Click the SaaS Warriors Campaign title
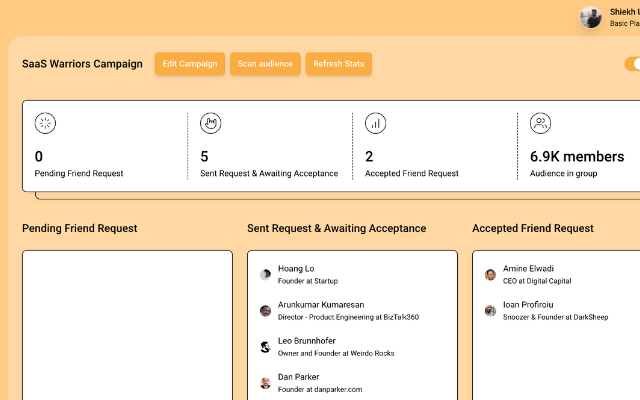Viewport: 640px width, 400px height. click(x=82, y=64)
